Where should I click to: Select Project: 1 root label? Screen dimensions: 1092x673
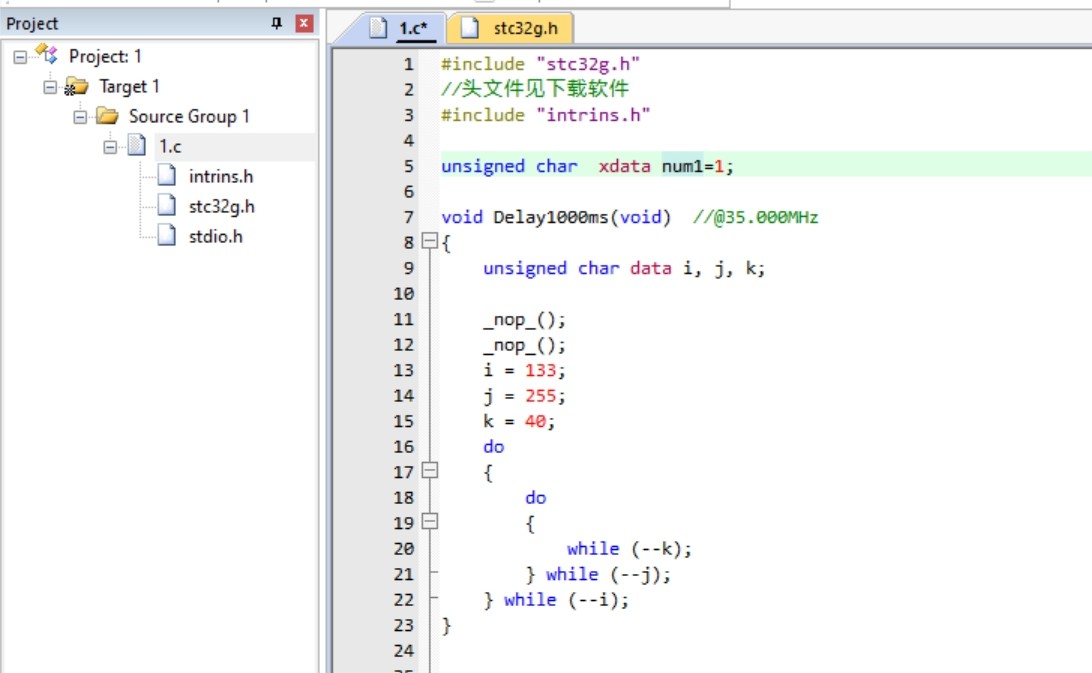[105, 56]
